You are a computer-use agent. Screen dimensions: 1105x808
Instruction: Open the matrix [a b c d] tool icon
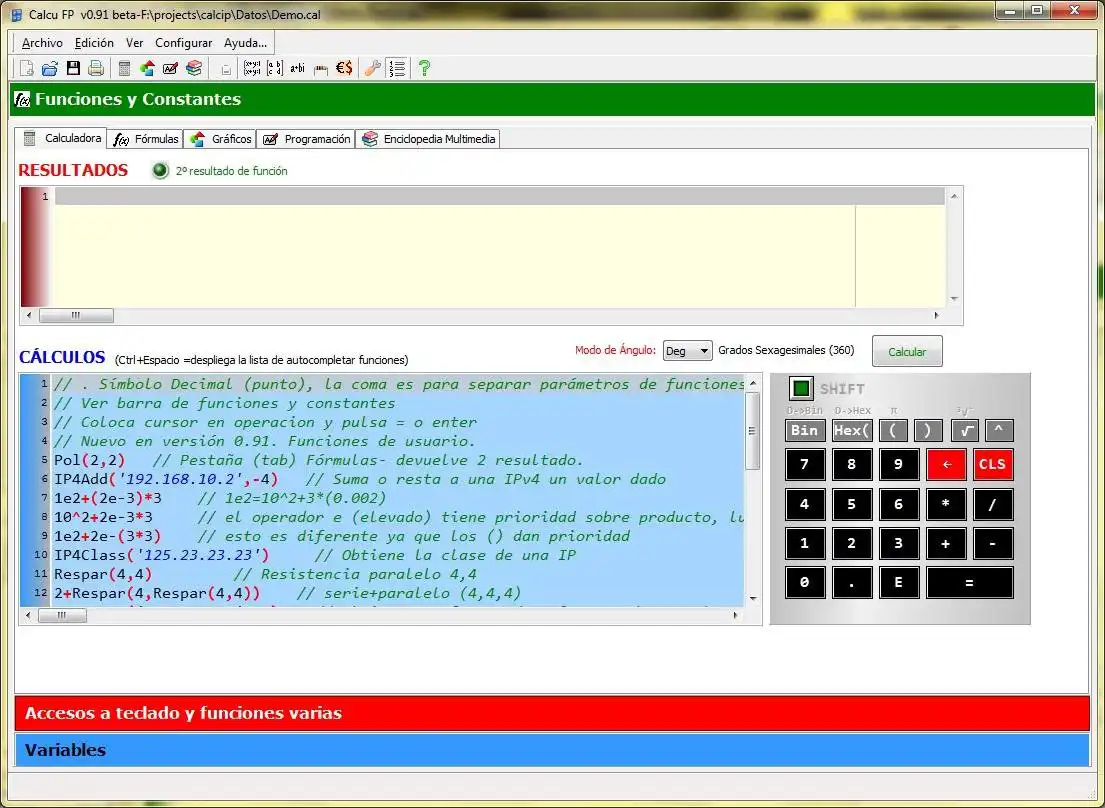(275, 68)
